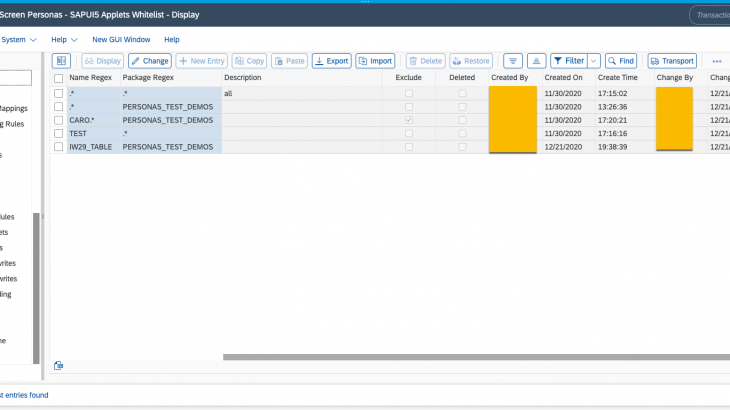Toggle the select-all checkbox in table header
Viewport: 730px width, 410px height.
[x=59, y=78]
